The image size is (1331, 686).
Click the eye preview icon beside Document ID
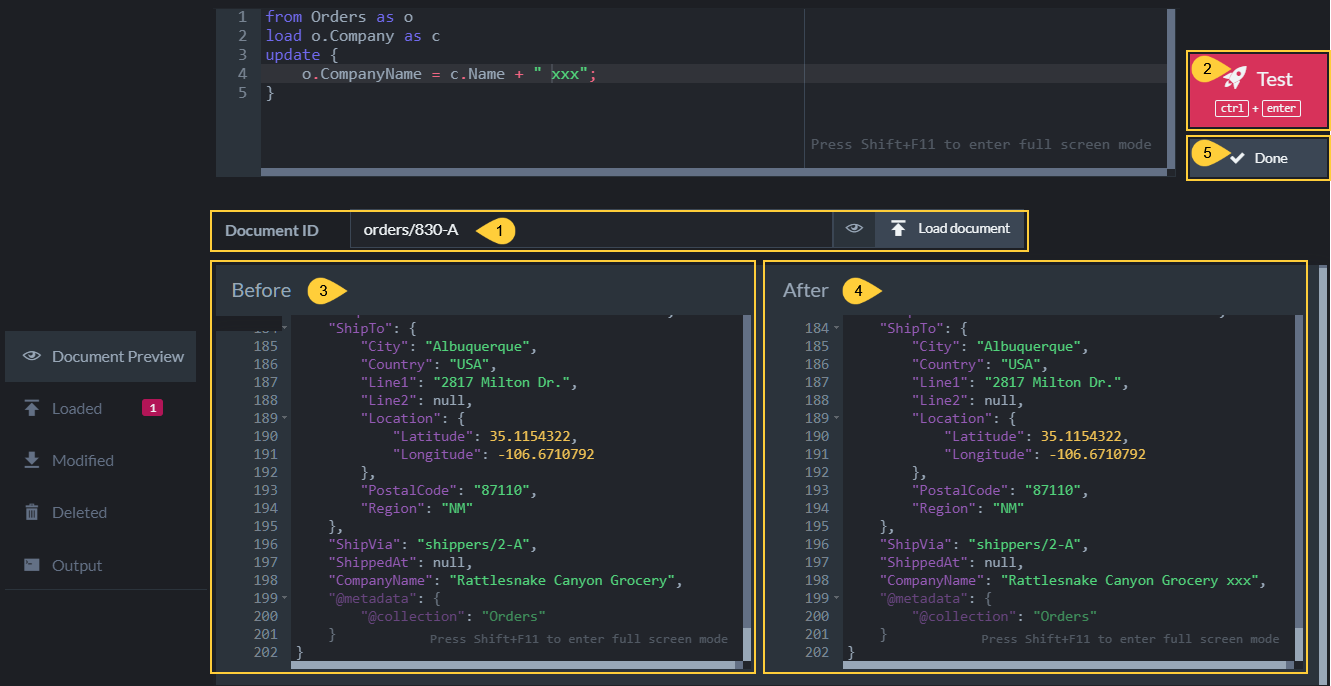coord(854,229)
